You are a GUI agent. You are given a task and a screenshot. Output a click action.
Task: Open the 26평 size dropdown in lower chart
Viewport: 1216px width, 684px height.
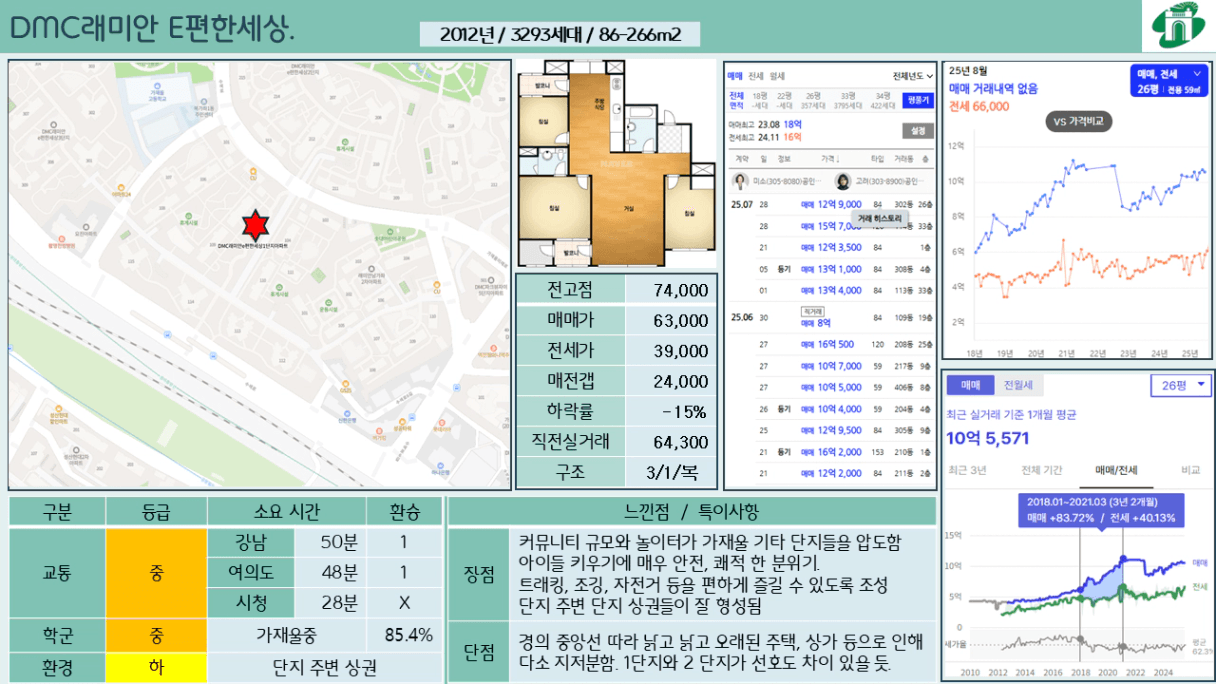click(1180, 385)
